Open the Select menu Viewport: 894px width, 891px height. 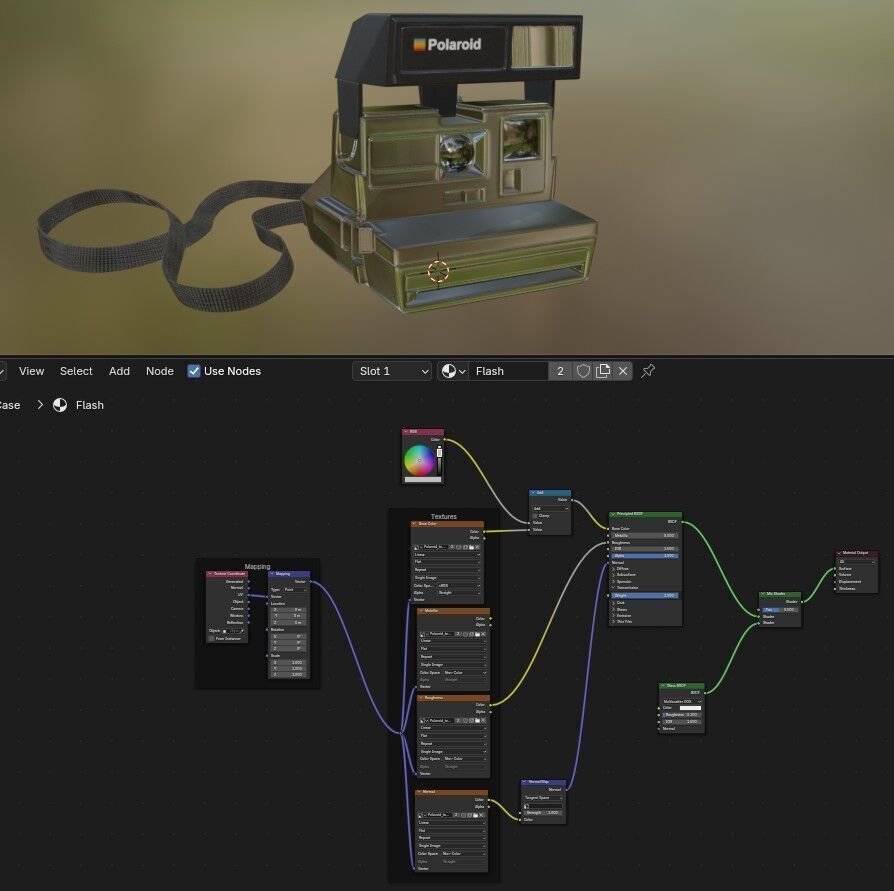point(76,371)
